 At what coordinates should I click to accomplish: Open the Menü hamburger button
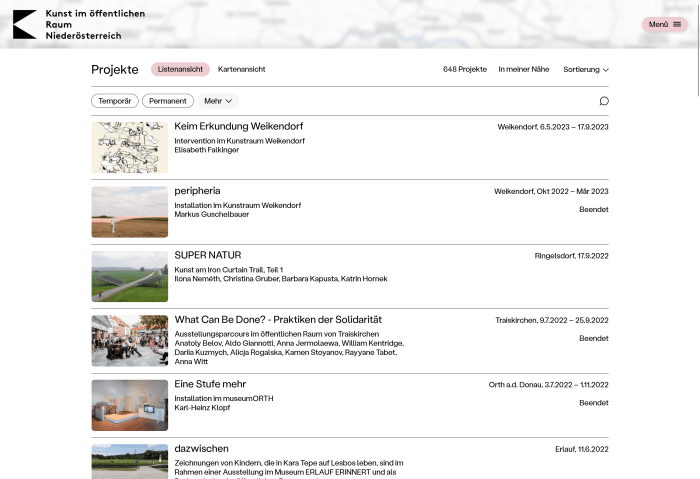[x=664, y=24]
